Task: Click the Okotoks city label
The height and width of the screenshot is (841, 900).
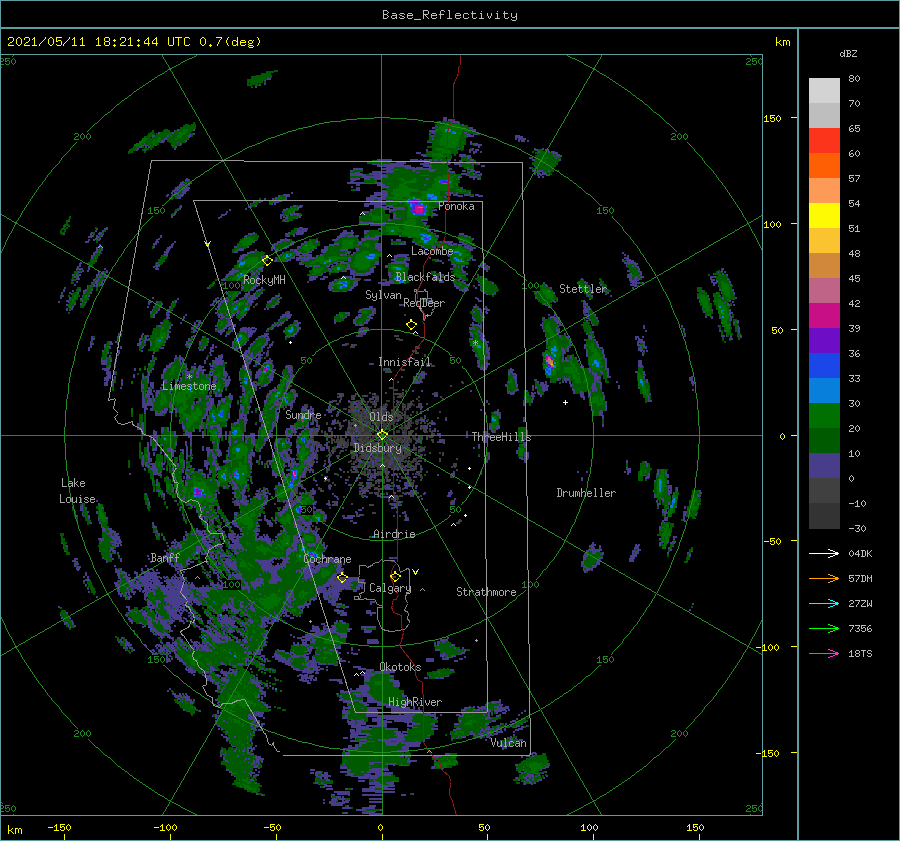Action: (400, 667)
